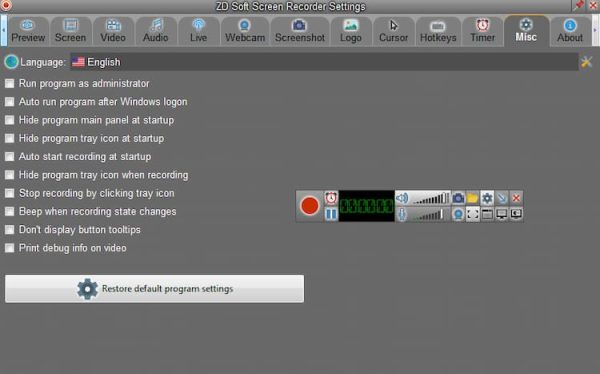
Task: Go to the Audio tab
Action: click(156, 31)
